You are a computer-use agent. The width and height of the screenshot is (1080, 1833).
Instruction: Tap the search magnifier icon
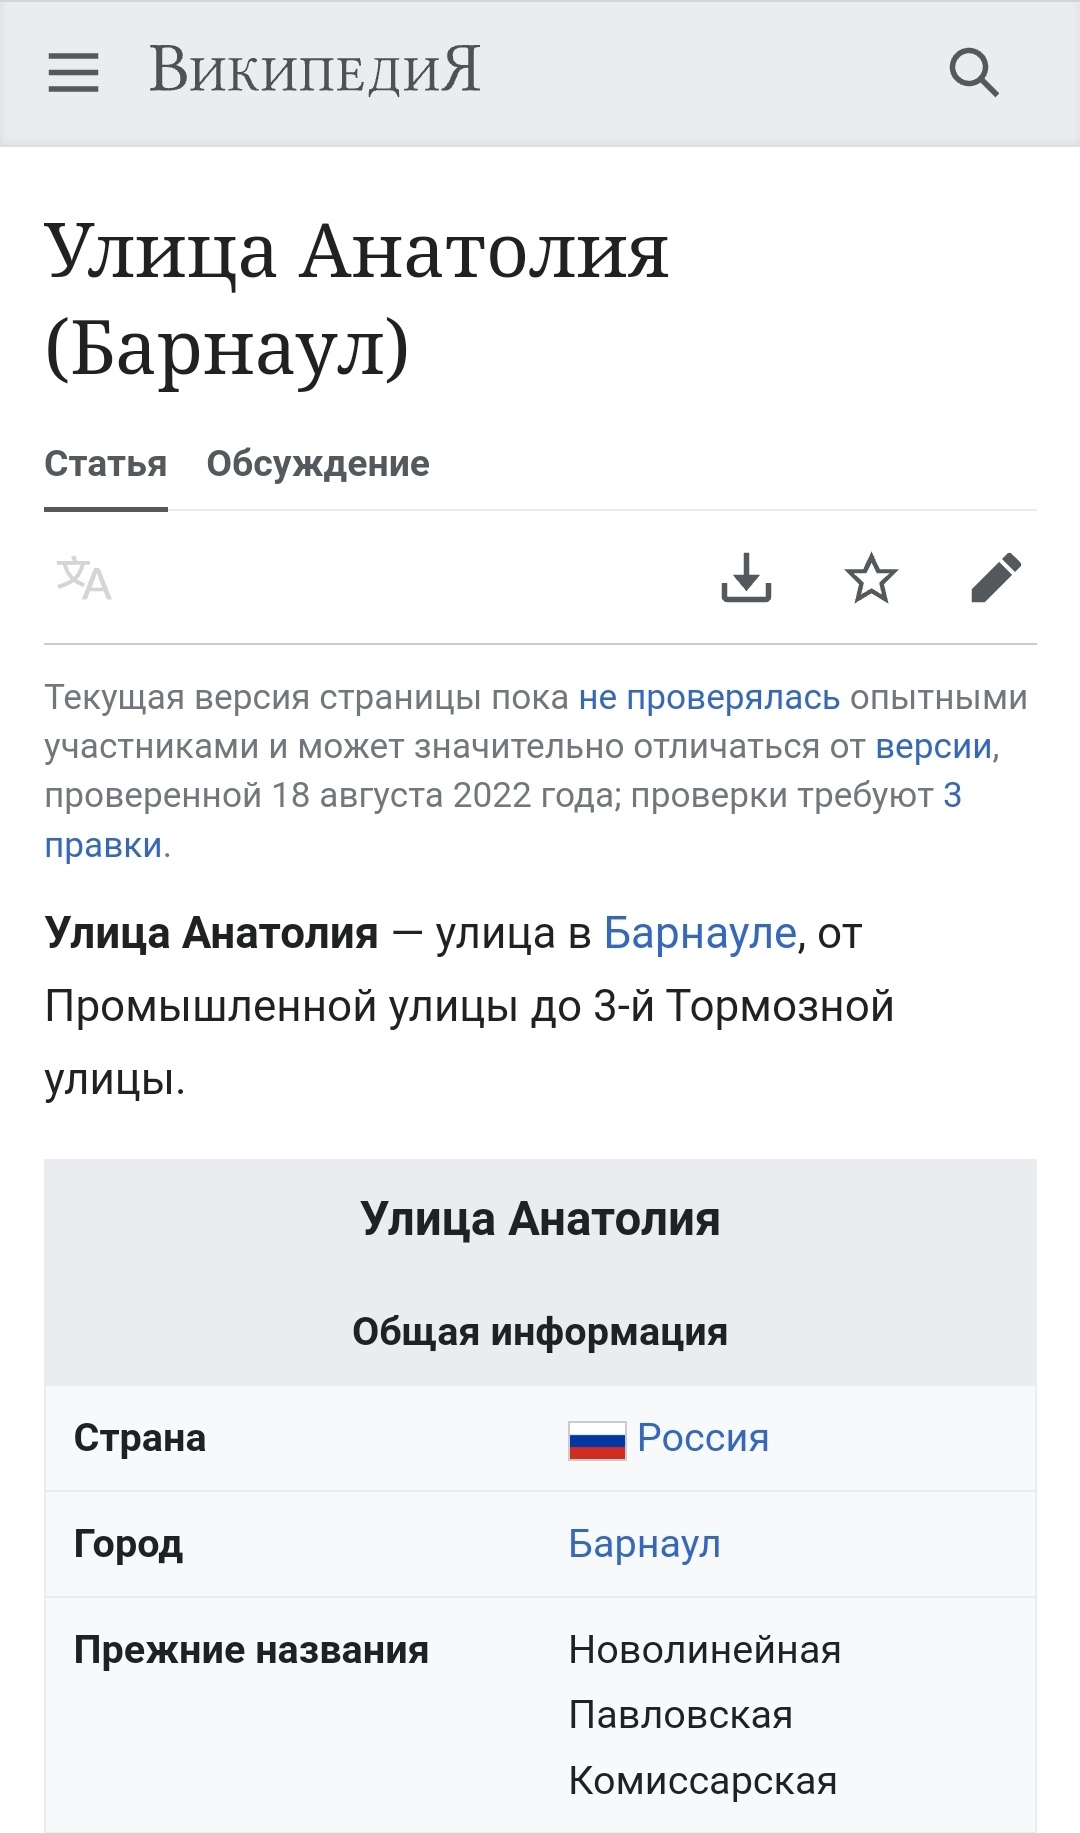(x=973, y=72)
